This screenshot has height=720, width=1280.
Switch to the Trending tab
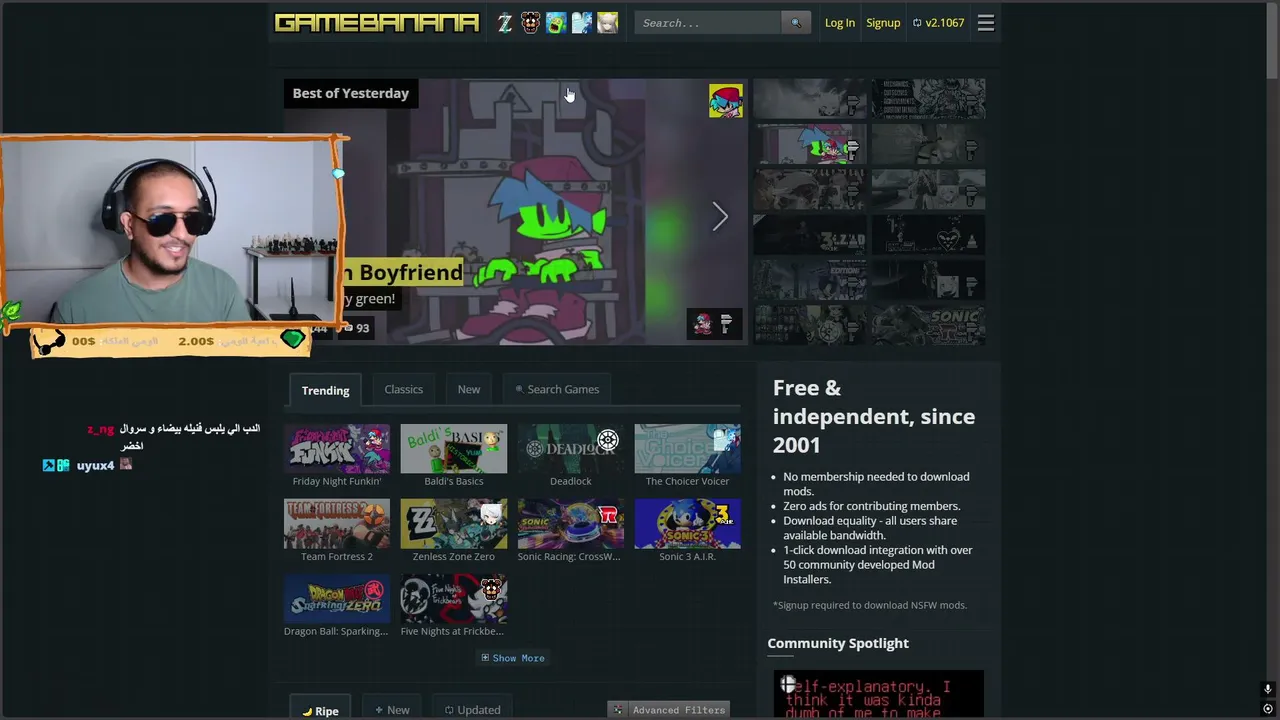click(326, 390)
